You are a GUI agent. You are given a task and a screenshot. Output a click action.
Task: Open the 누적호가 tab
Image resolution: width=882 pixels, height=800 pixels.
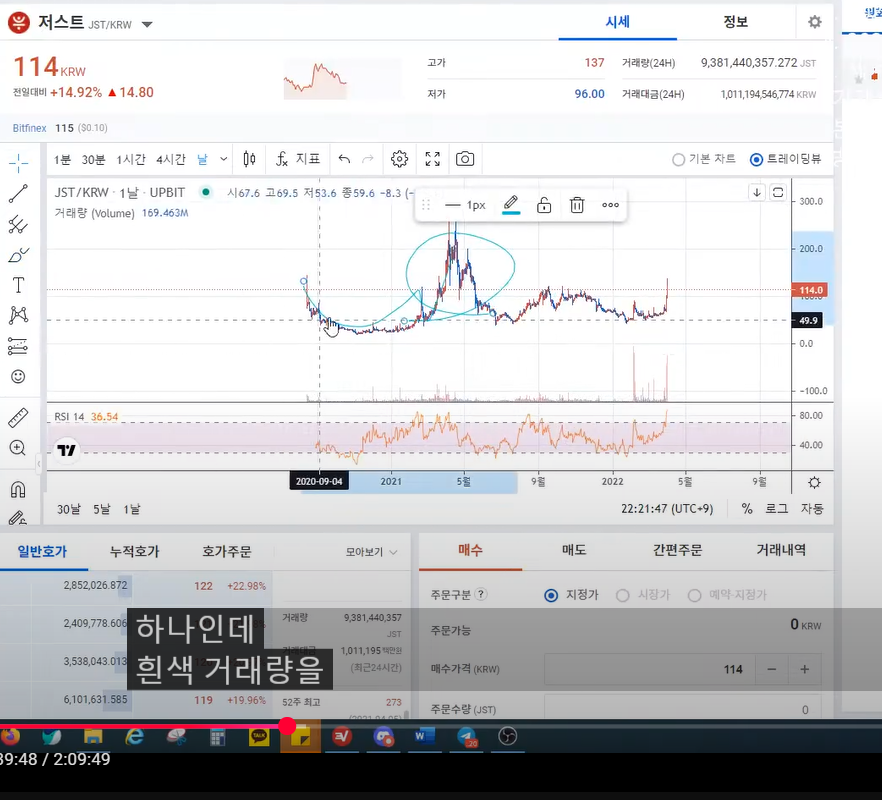tap(134, 551)
